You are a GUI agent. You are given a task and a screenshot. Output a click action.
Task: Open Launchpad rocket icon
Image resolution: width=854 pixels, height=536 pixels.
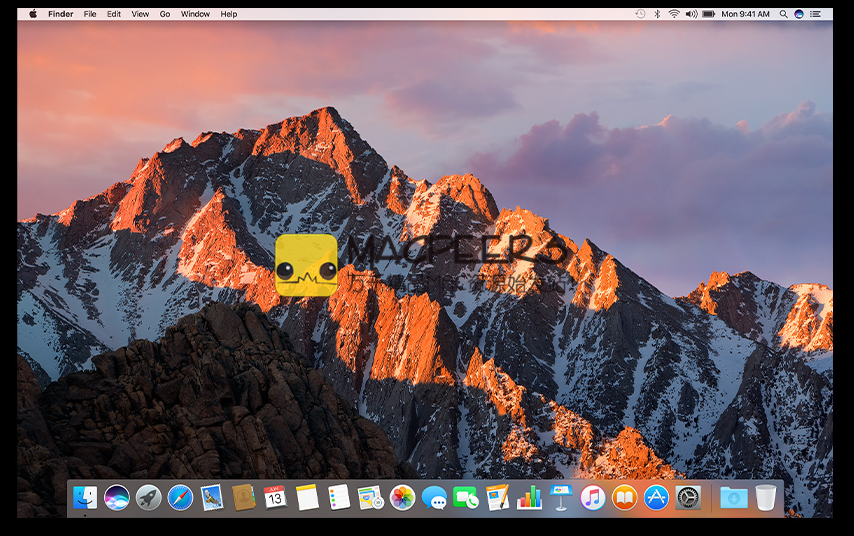click(148, 497)
